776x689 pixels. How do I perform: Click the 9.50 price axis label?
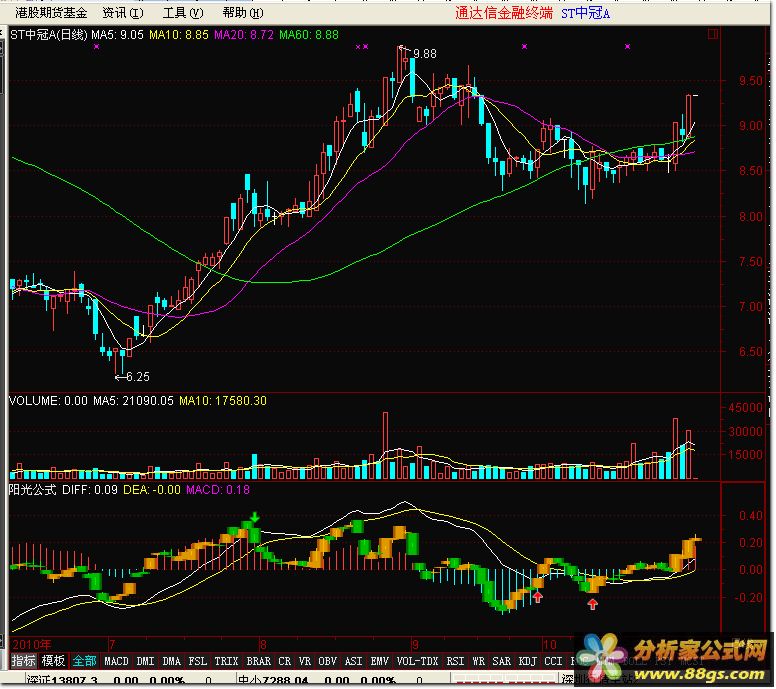pos(750,81)
